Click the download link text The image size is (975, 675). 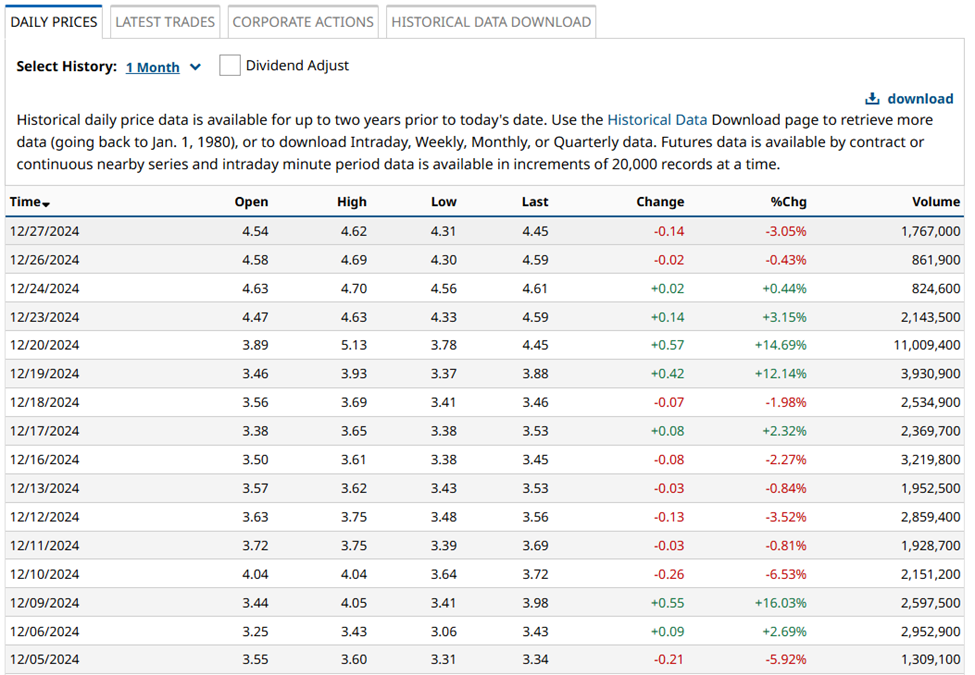[x=920, y=98]
